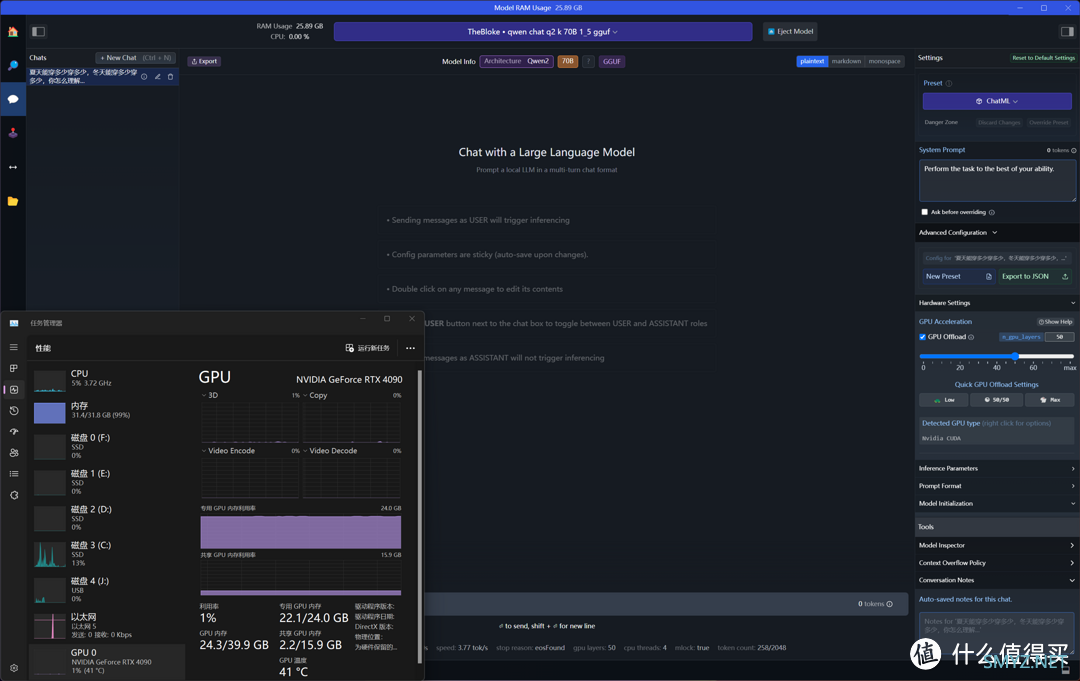Open the AI Chat speech bubble icon
1080x681 pixels.
[13, 99]
